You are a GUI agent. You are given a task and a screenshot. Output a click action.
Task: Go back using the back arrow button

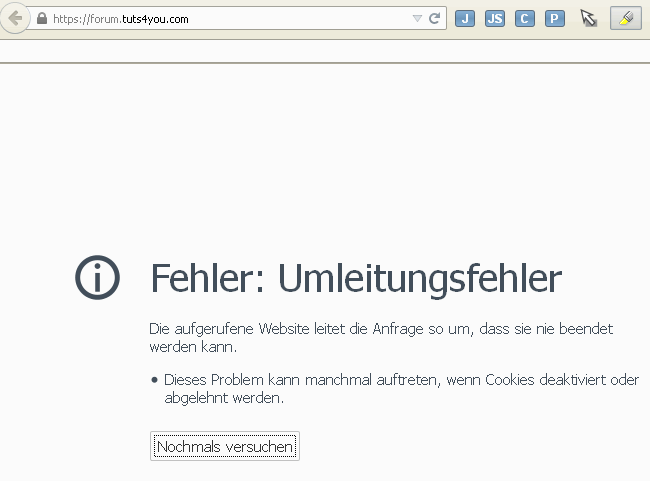14,18
